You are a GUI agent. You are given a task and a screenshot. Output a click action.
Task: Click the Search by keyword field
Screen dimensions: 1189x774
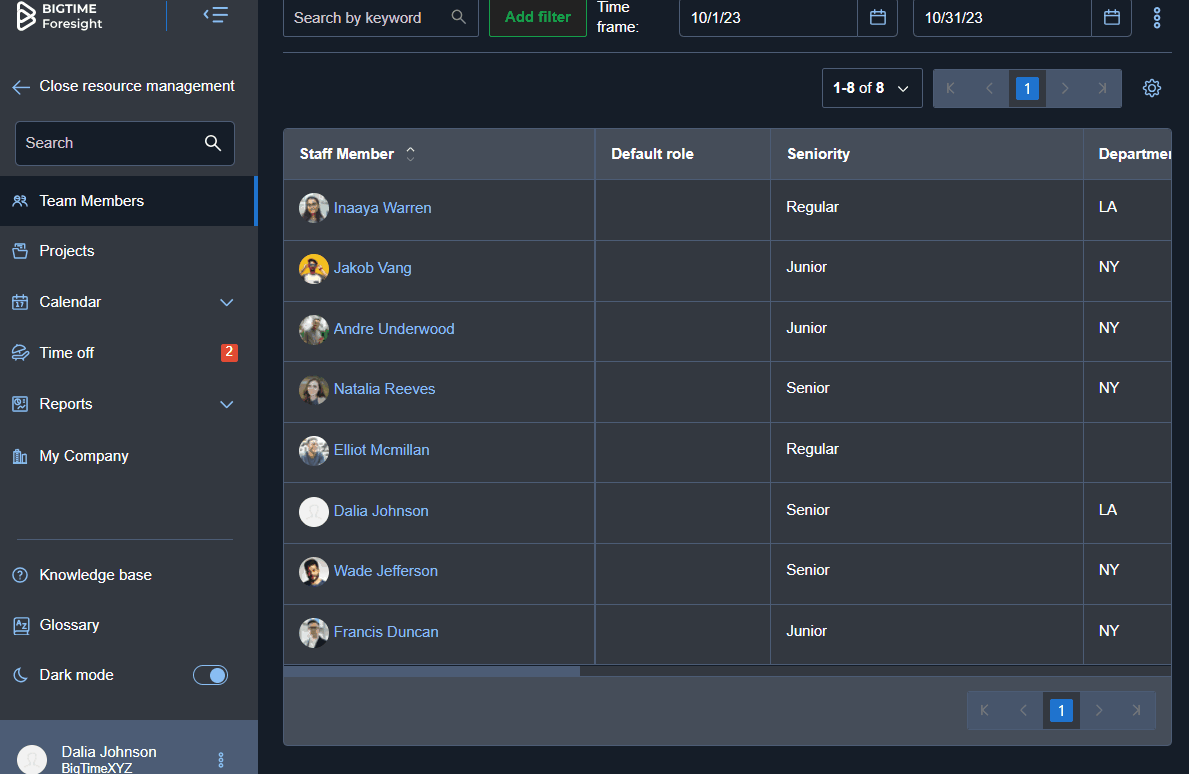(x=365, y=18)
